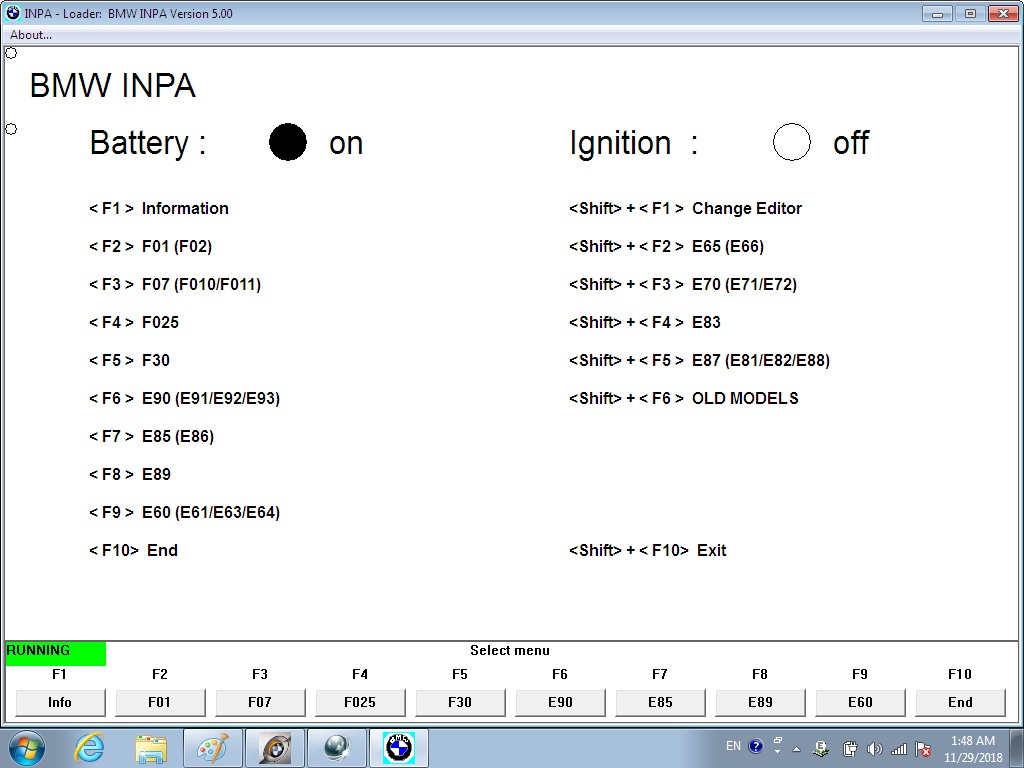The width and height of the screenshot is (1024, 768).
Task: Click 'E70 (E71/E72)' shift shortcut line
Action: (682, 284)
